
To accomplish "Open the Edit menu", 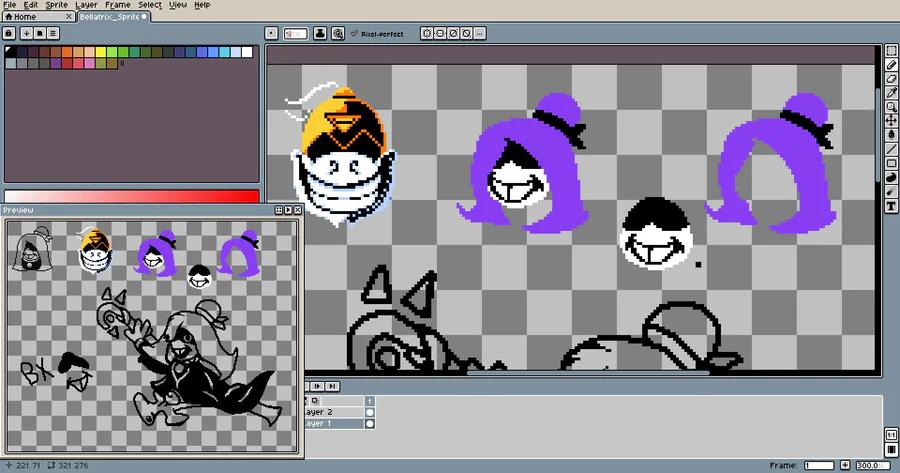I will 30,5.
